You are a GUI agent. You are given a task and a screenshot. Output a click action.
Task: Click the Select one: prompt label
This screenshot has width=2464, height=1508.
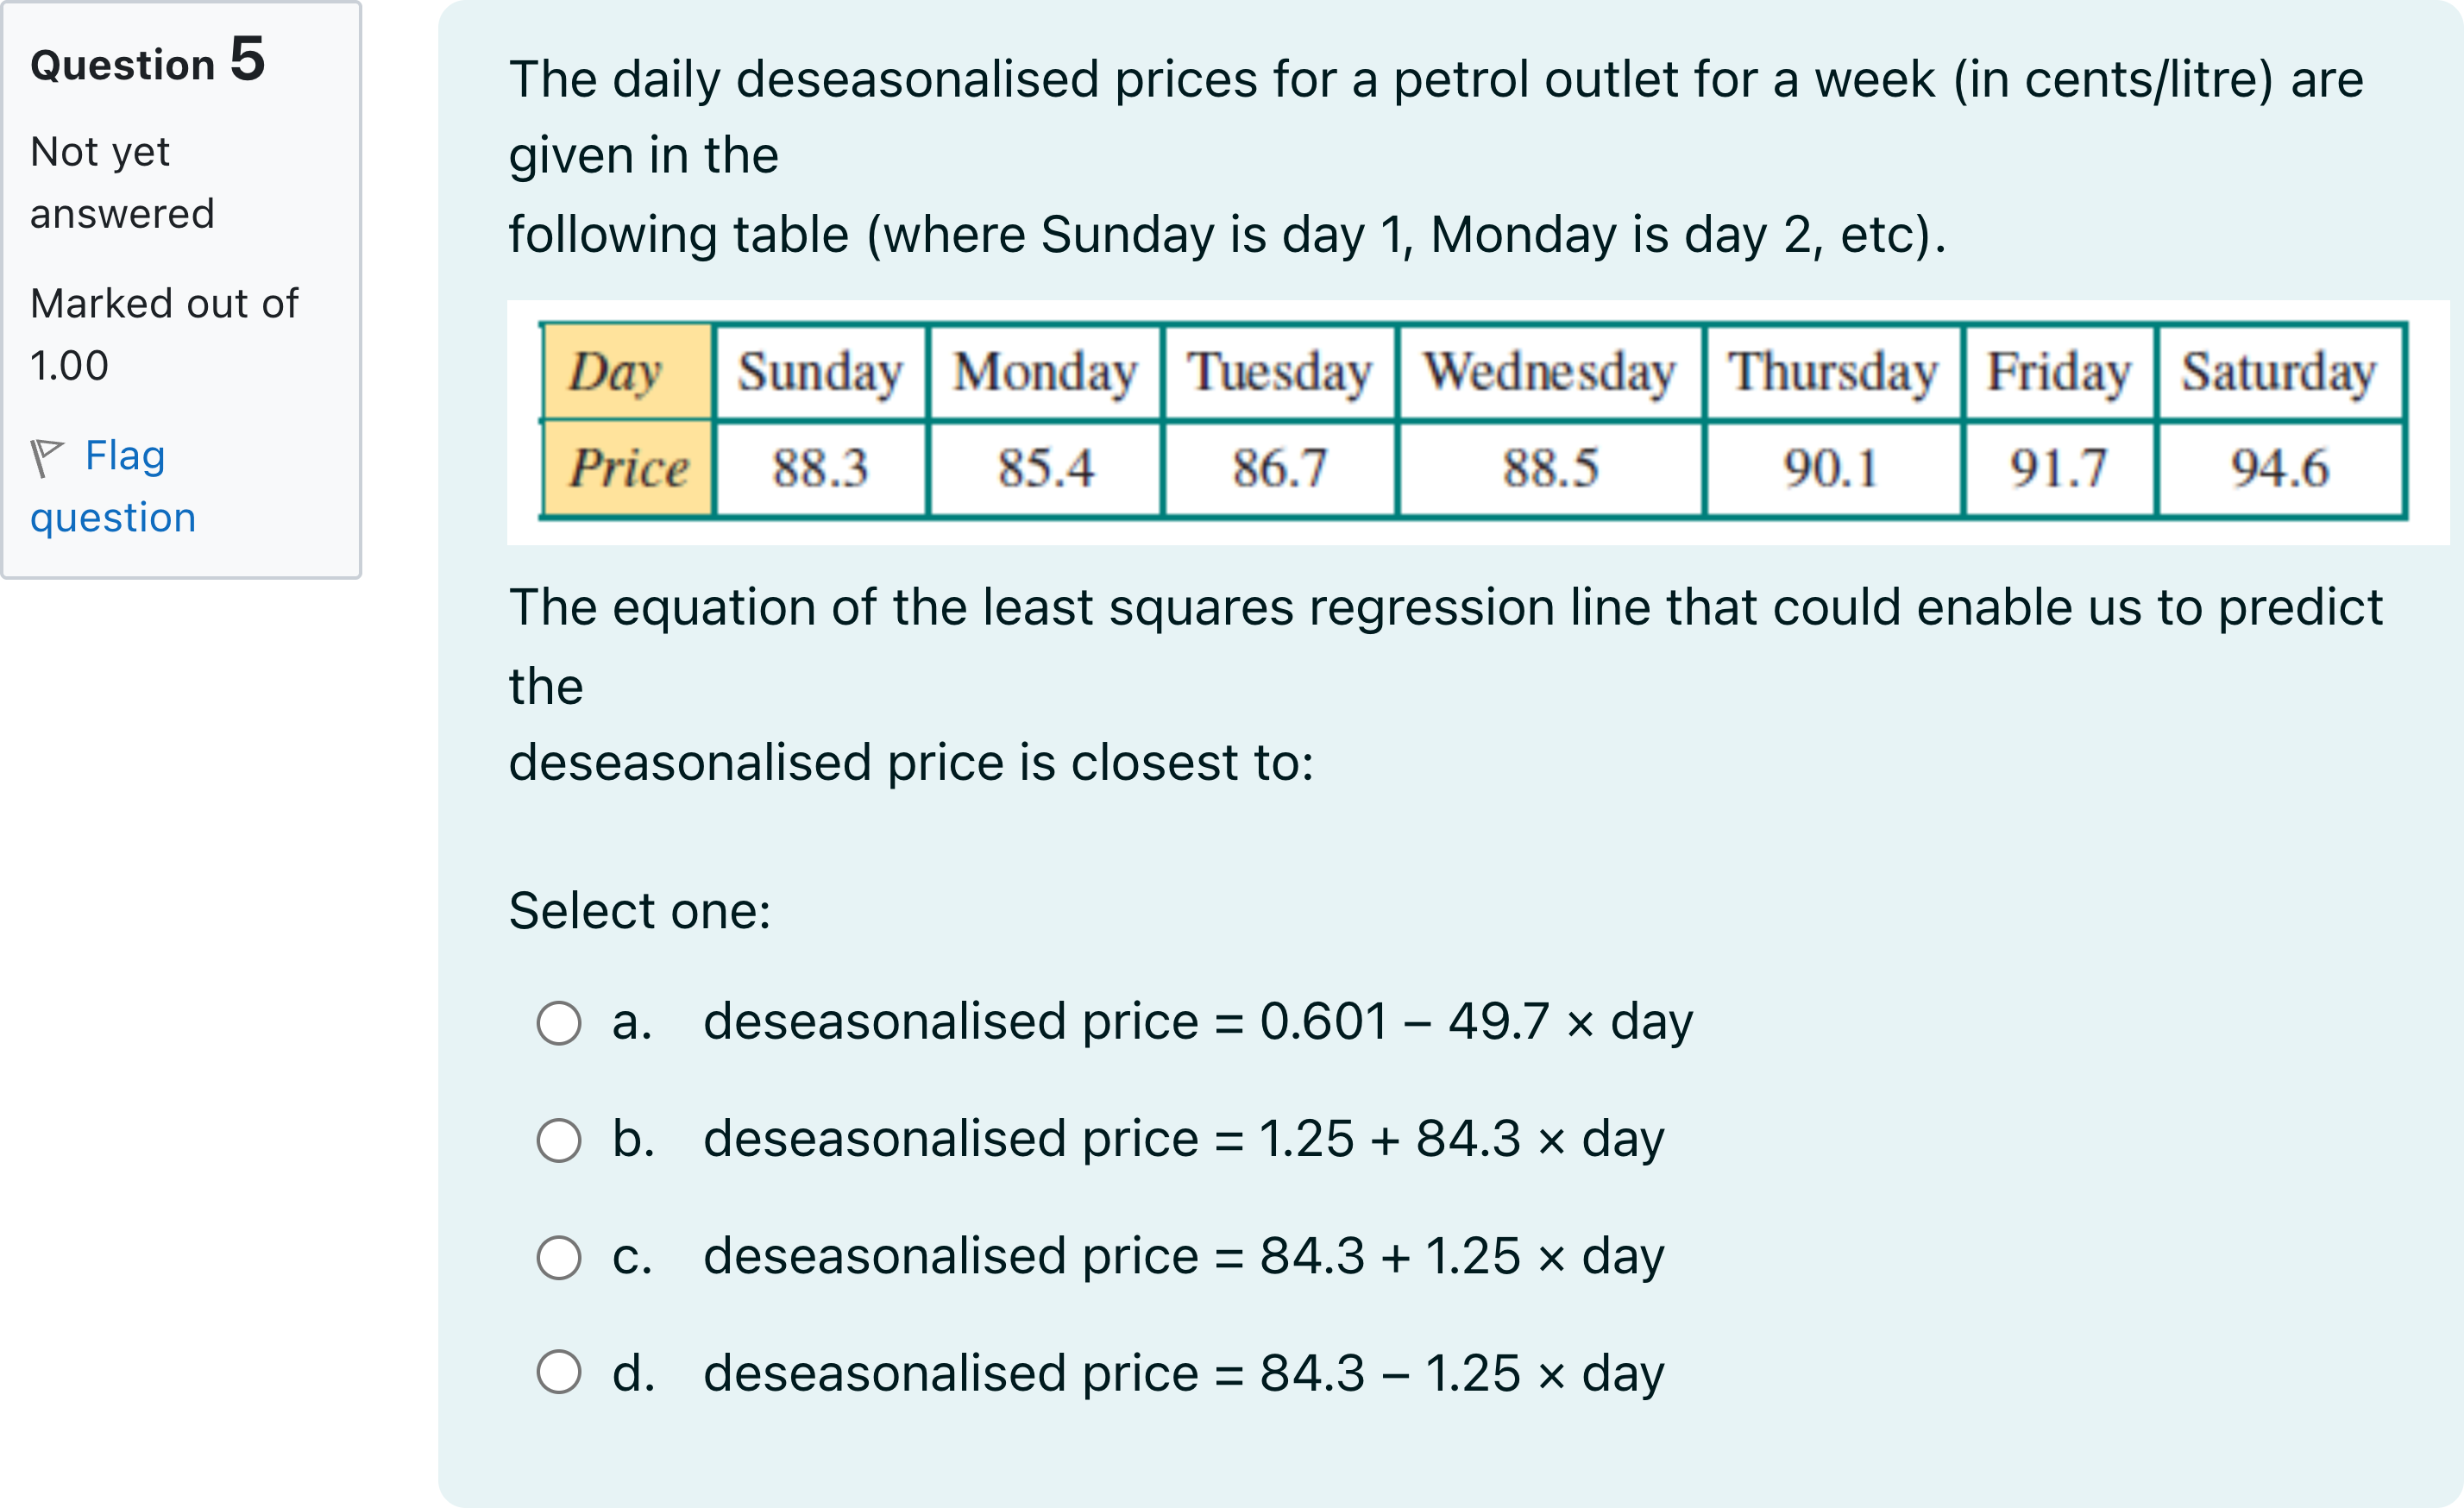(640, 910)
